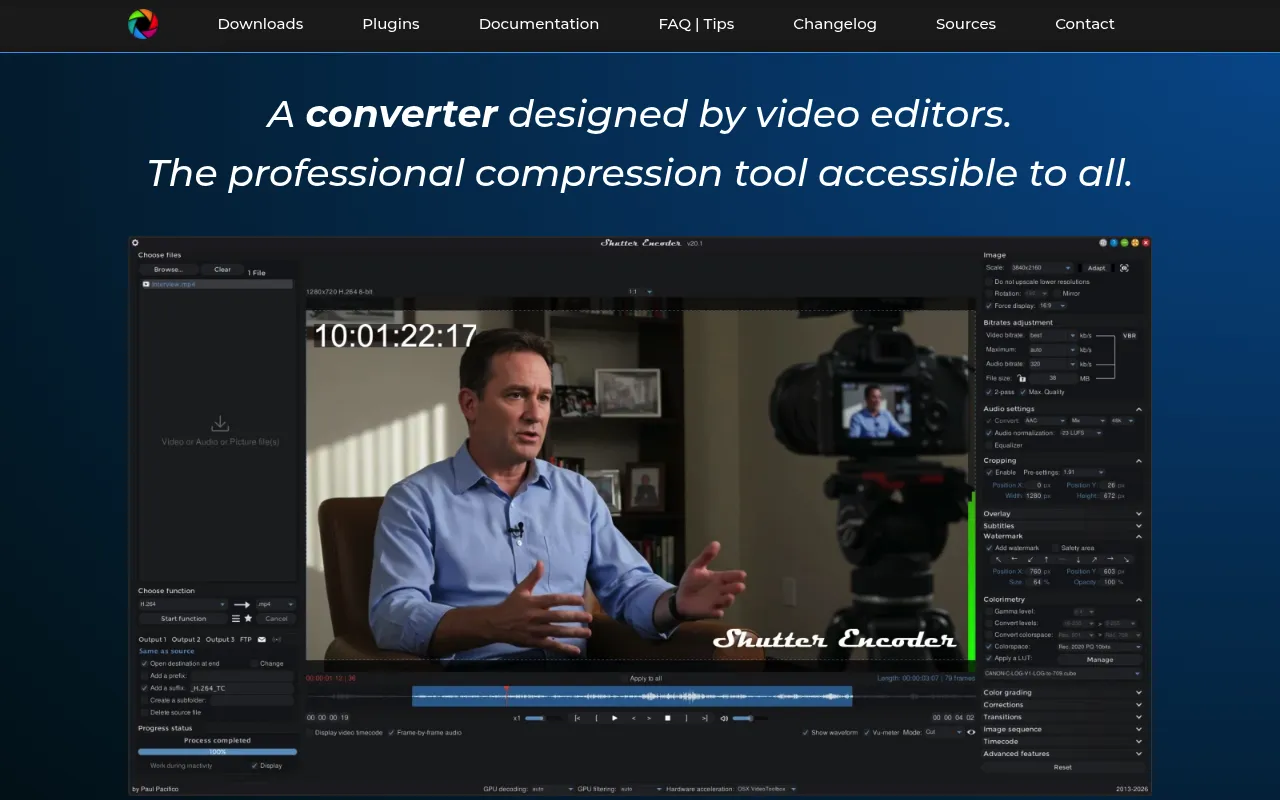The height and width of the screenshot is (800, 1280).
Task: Click the Shutter Encoder aperture logo
Action: 143,24
